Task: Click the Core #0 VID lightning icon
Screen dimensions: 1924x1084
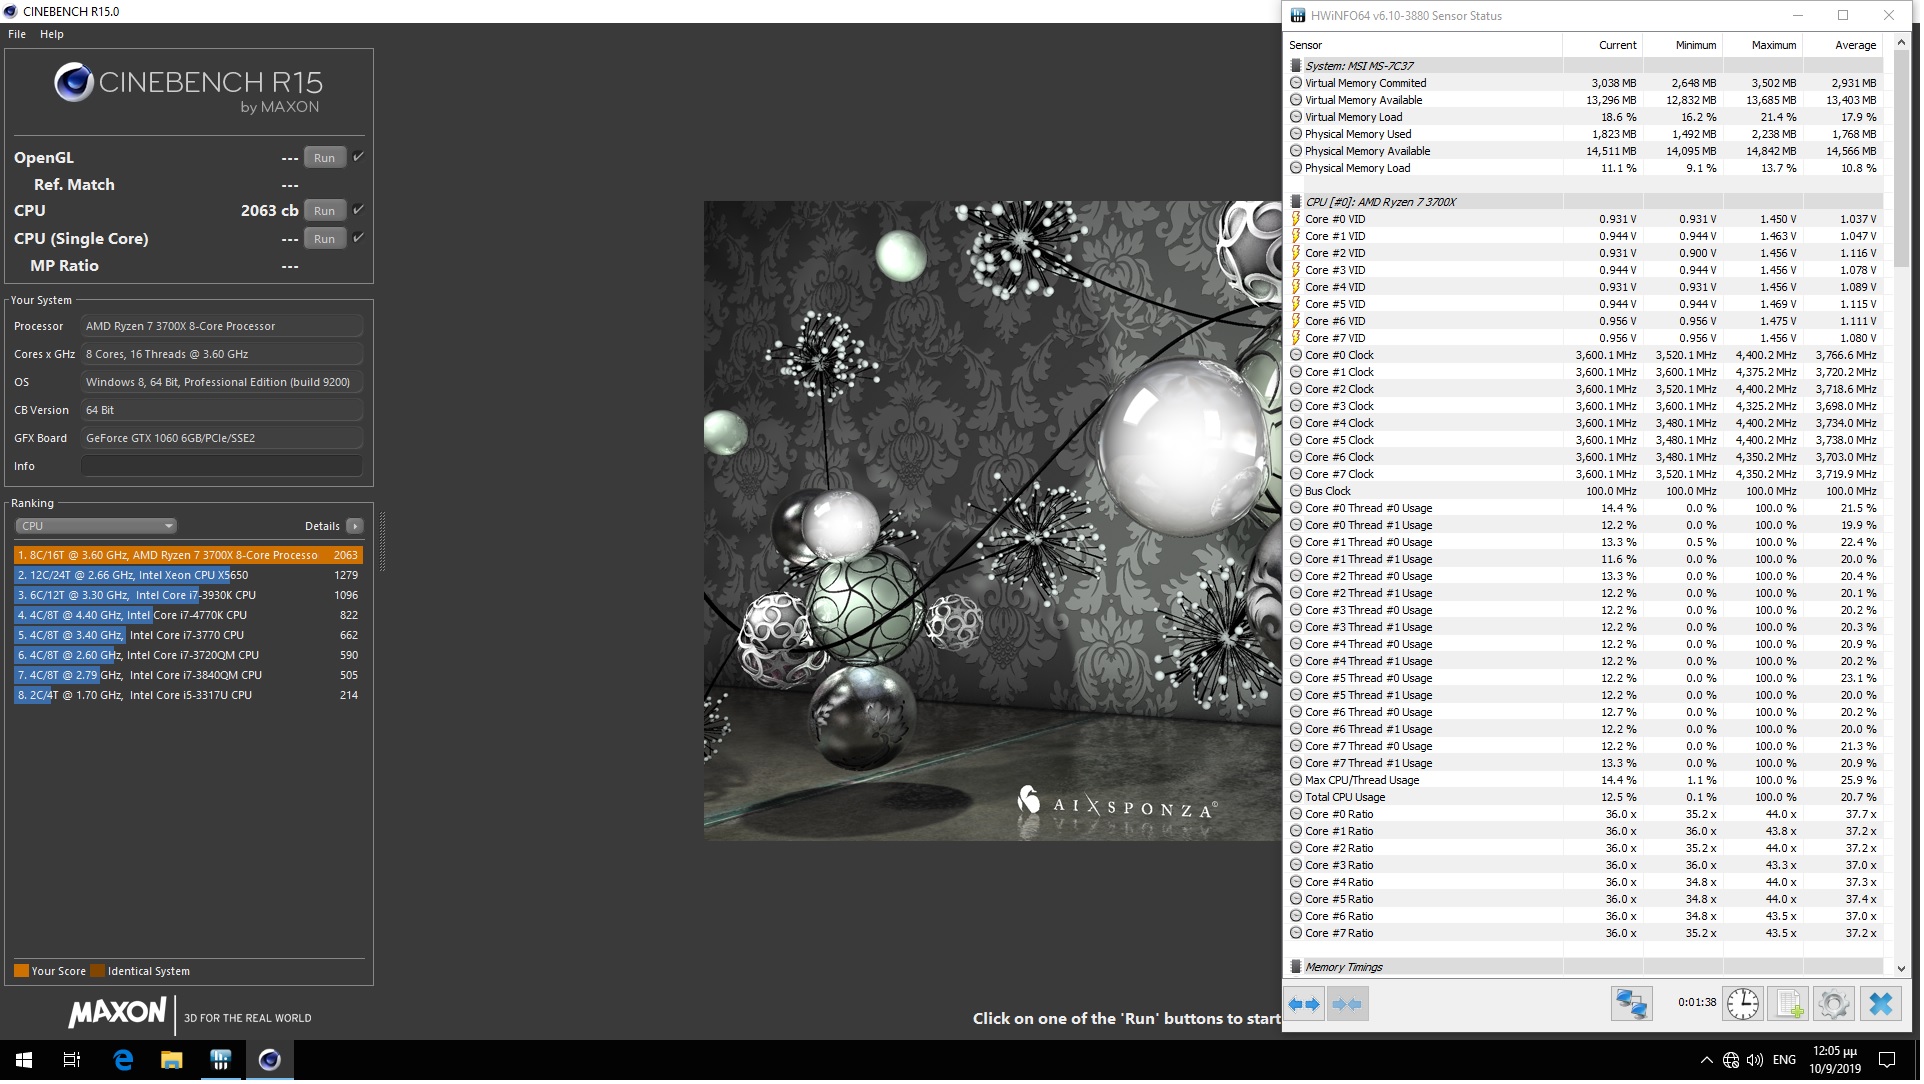Action: (x=1298, y=219)
